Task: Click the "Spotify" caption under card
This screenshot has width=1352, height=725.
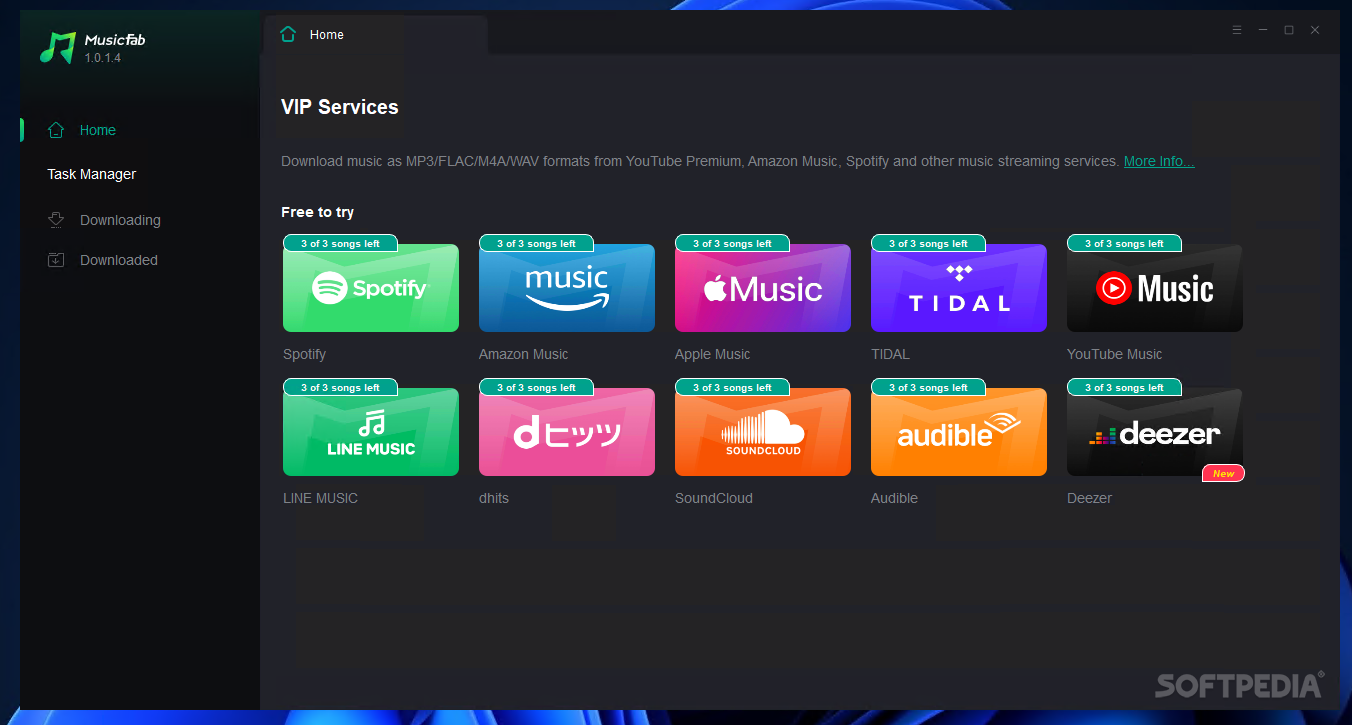Action: 304,354
